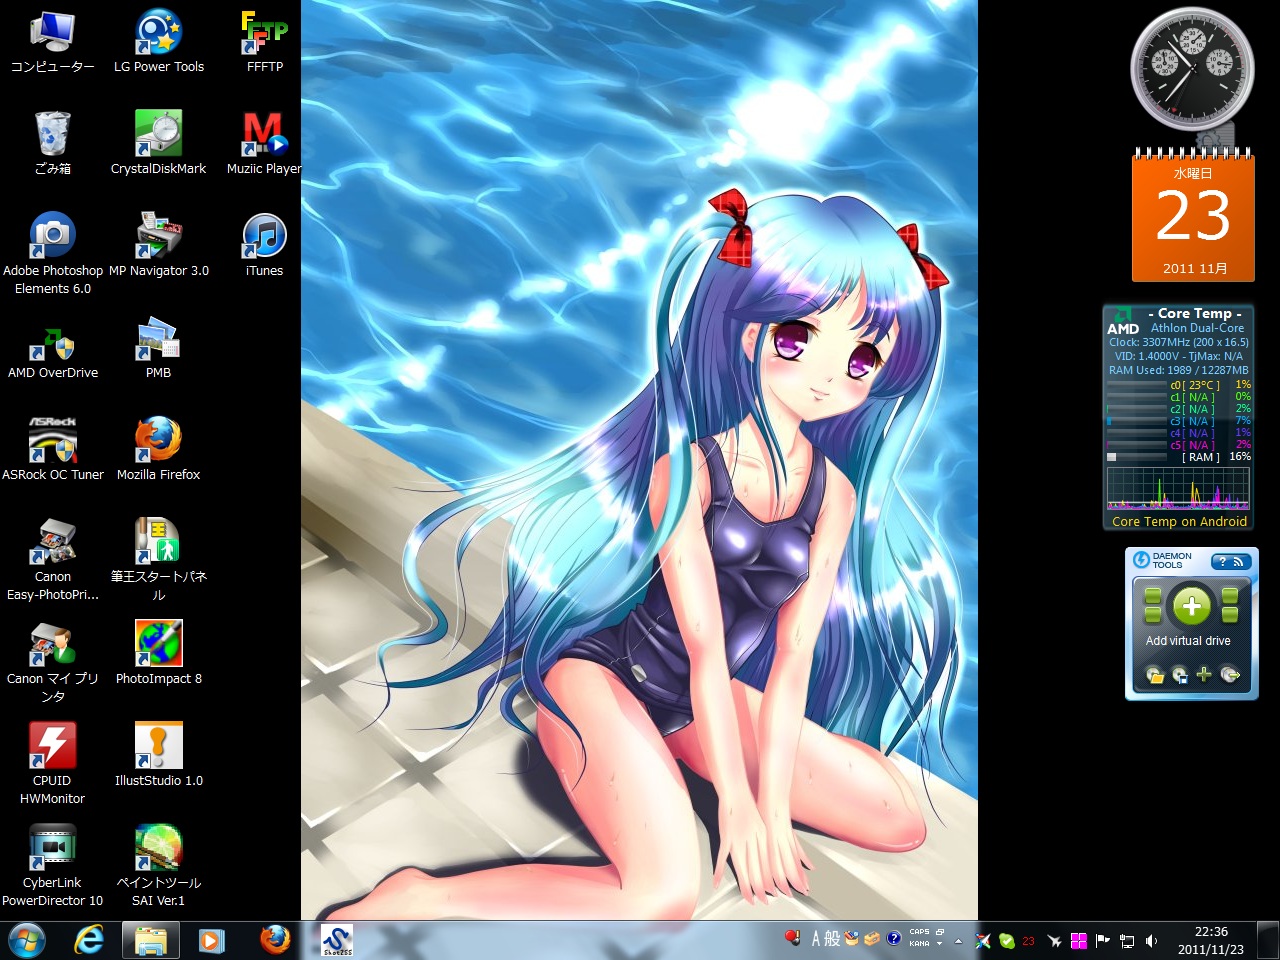Click the big green plus Add virtual drive button
Screen dimensions: 1280x960
[1191, 606]
